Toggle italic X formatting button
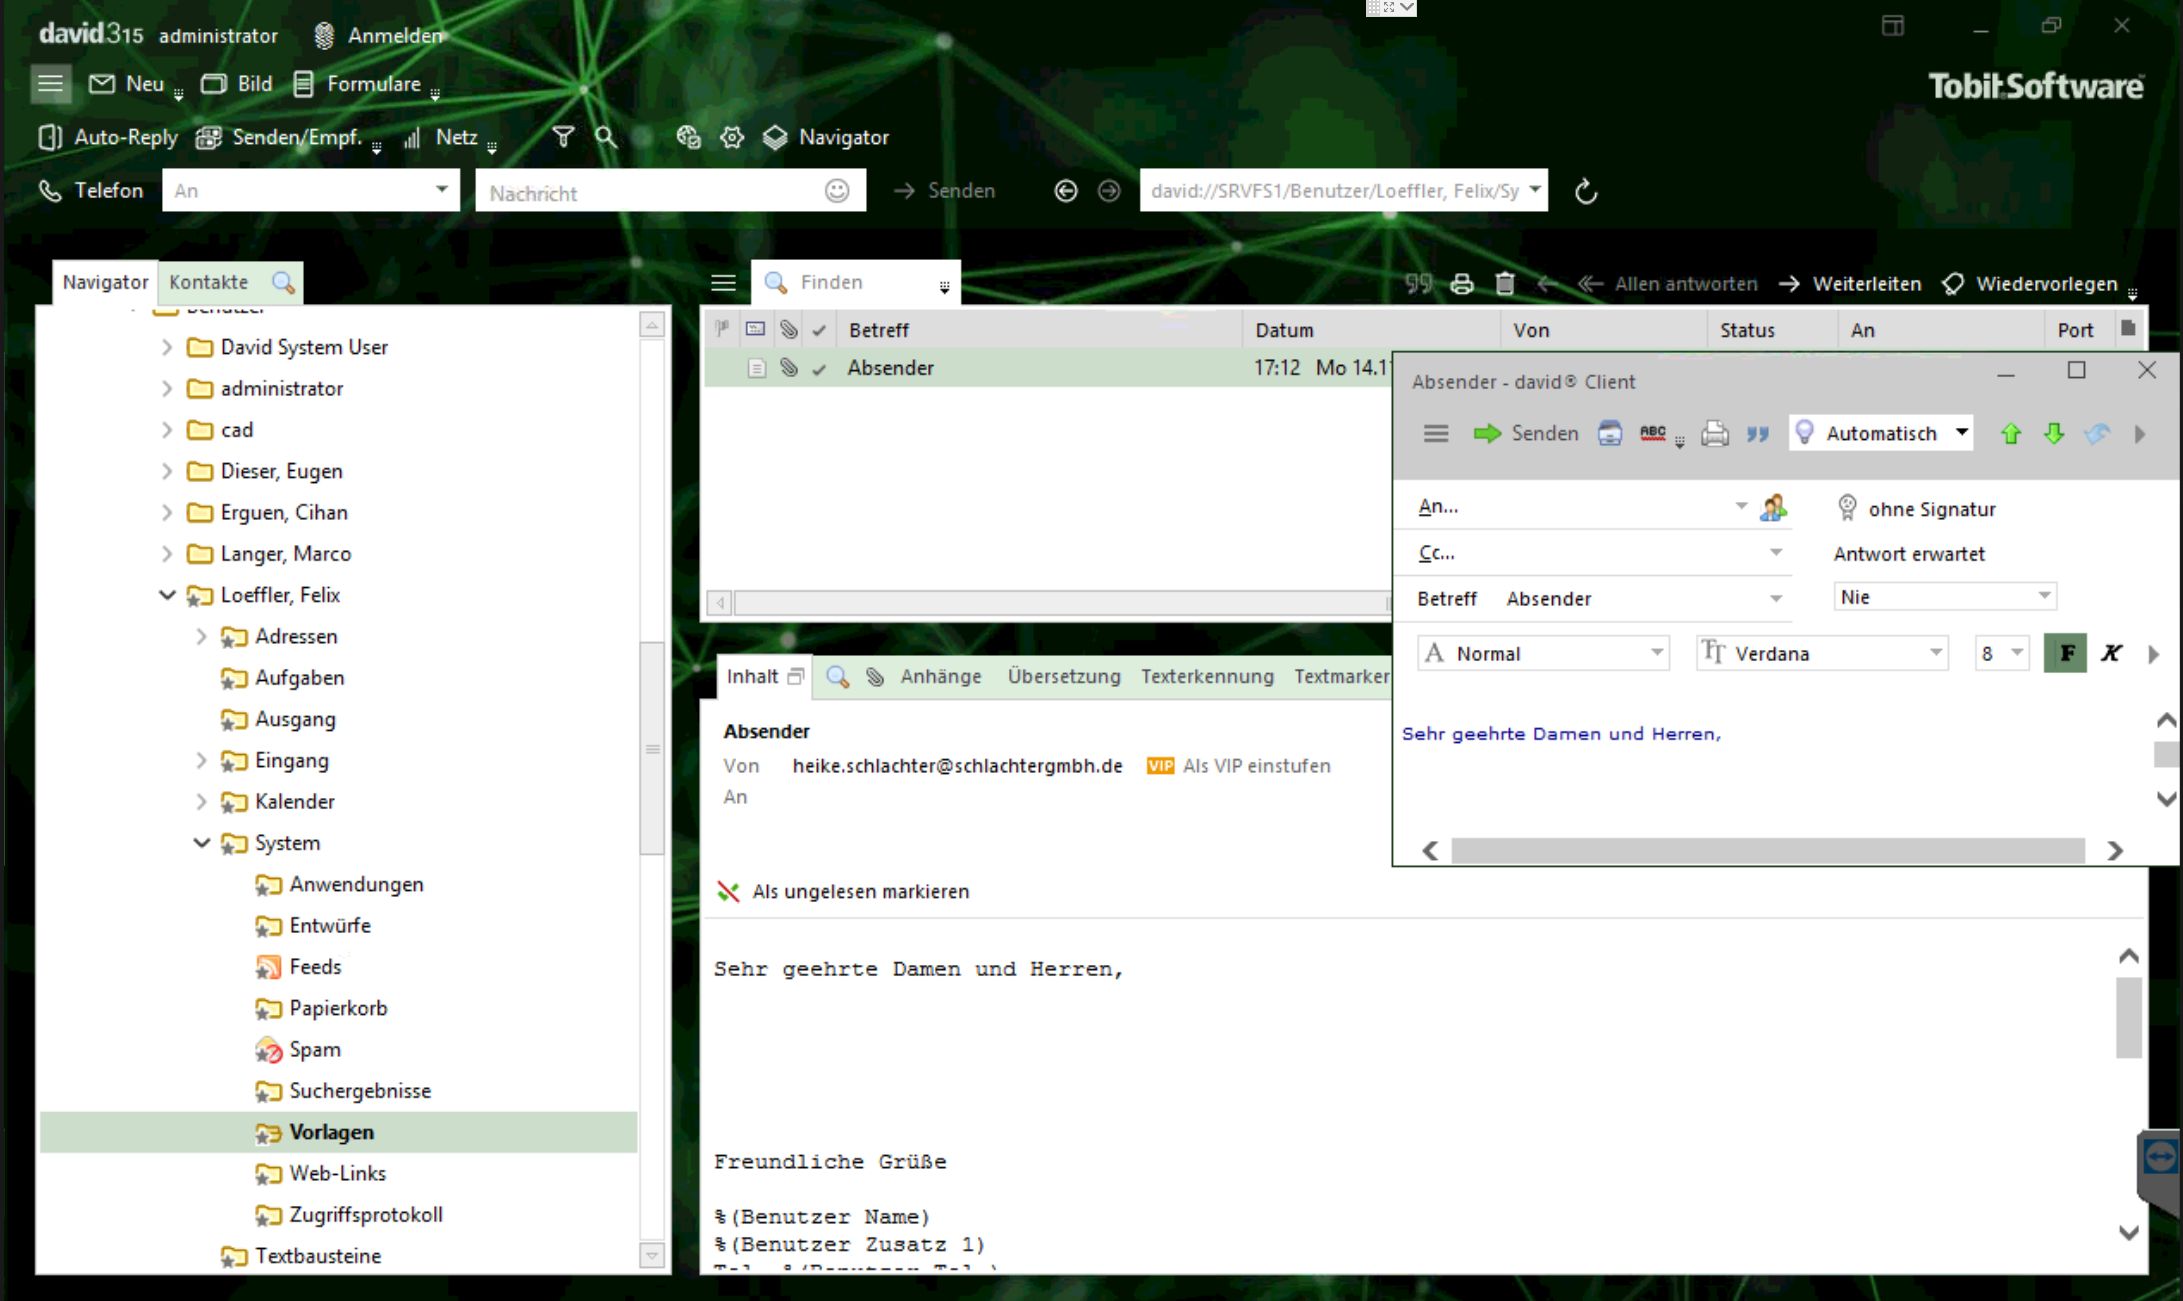2183x1301 pixels. [2111, 653]
